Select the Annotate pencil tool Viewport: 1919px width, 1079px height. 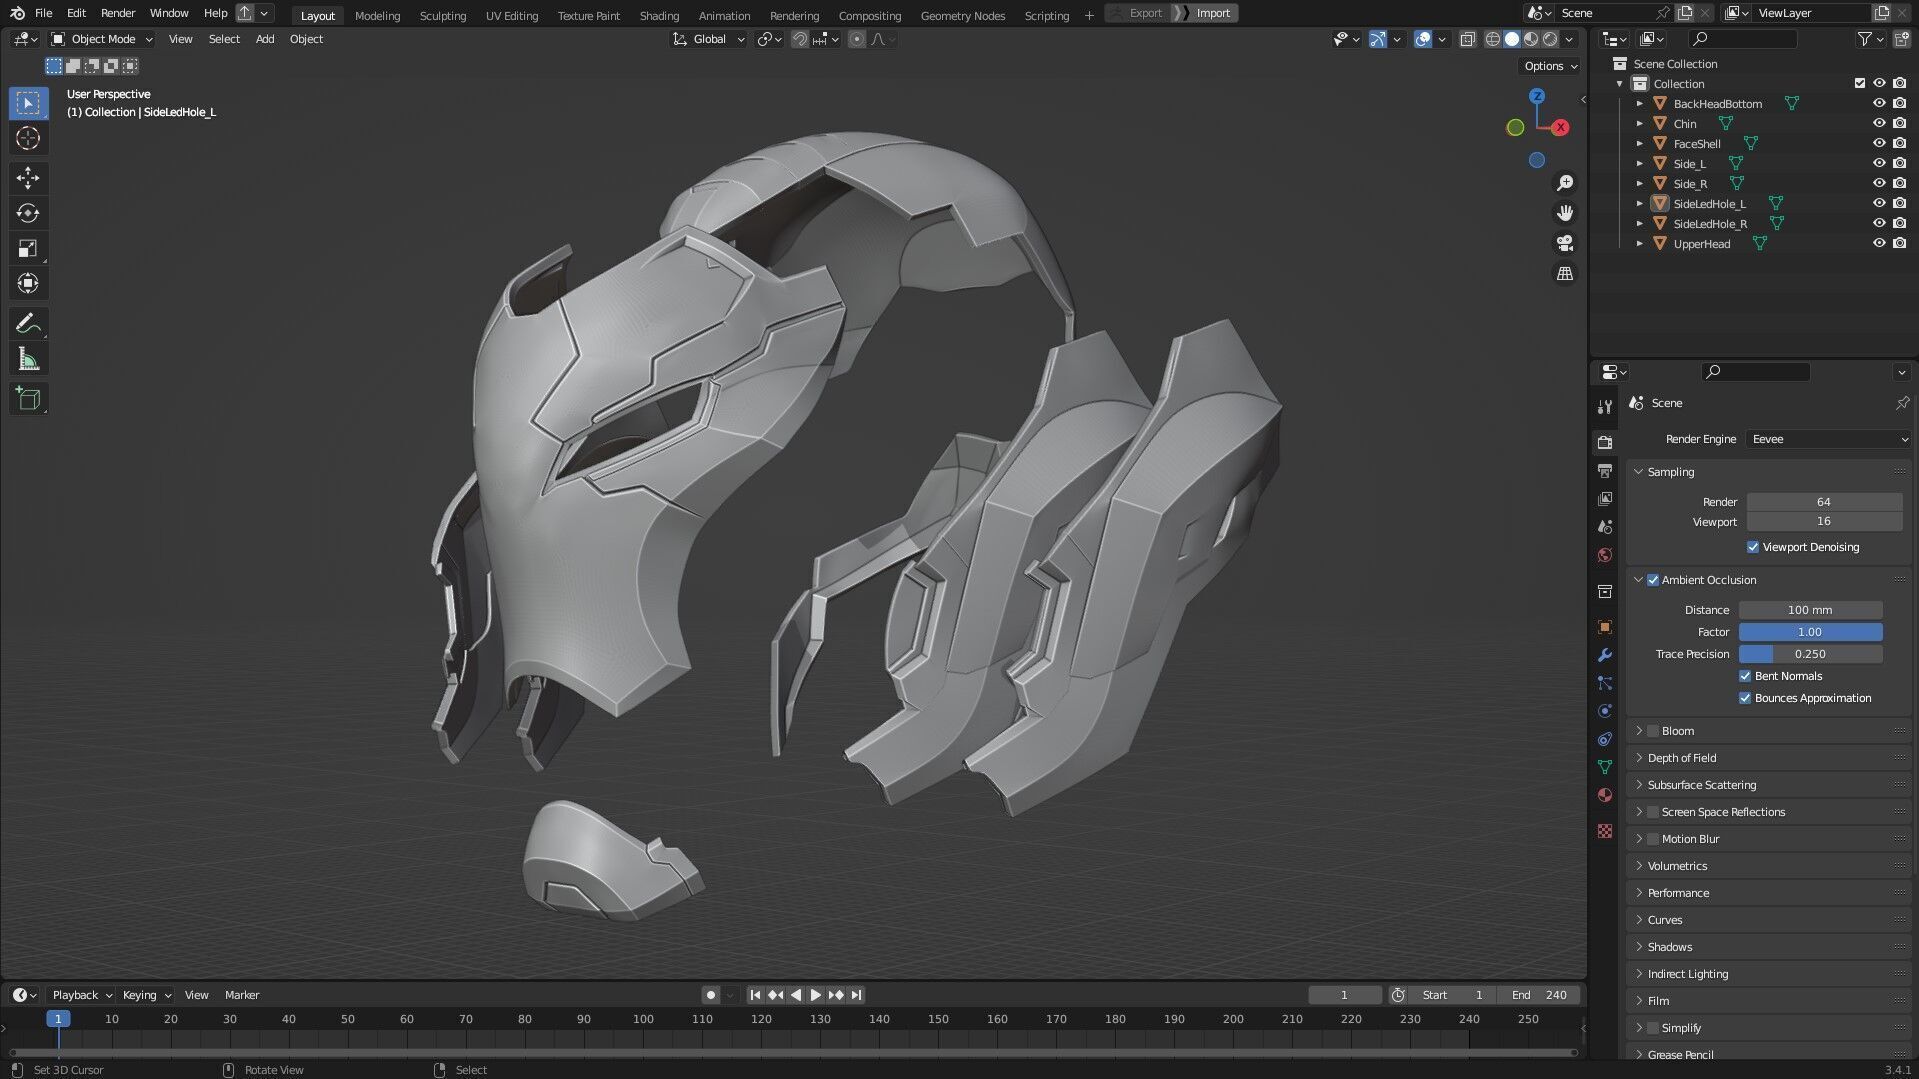point(28,324)
